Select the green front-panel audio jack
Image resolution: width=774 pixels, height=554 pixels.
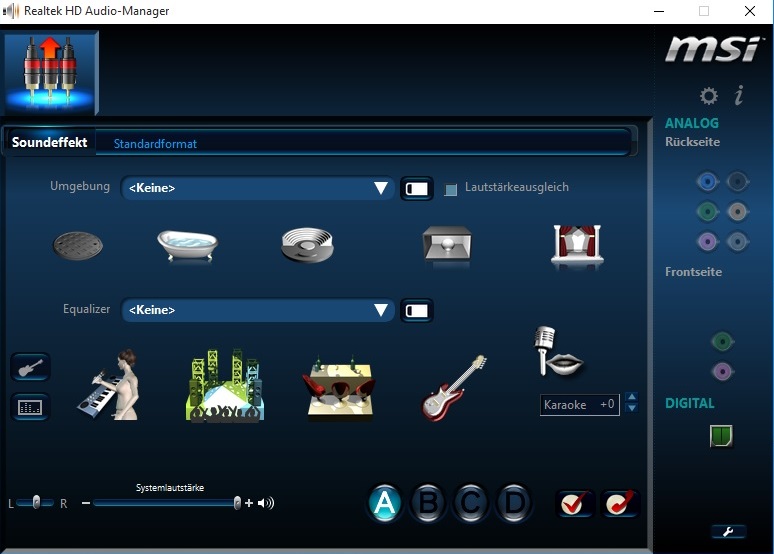[722, 342]
